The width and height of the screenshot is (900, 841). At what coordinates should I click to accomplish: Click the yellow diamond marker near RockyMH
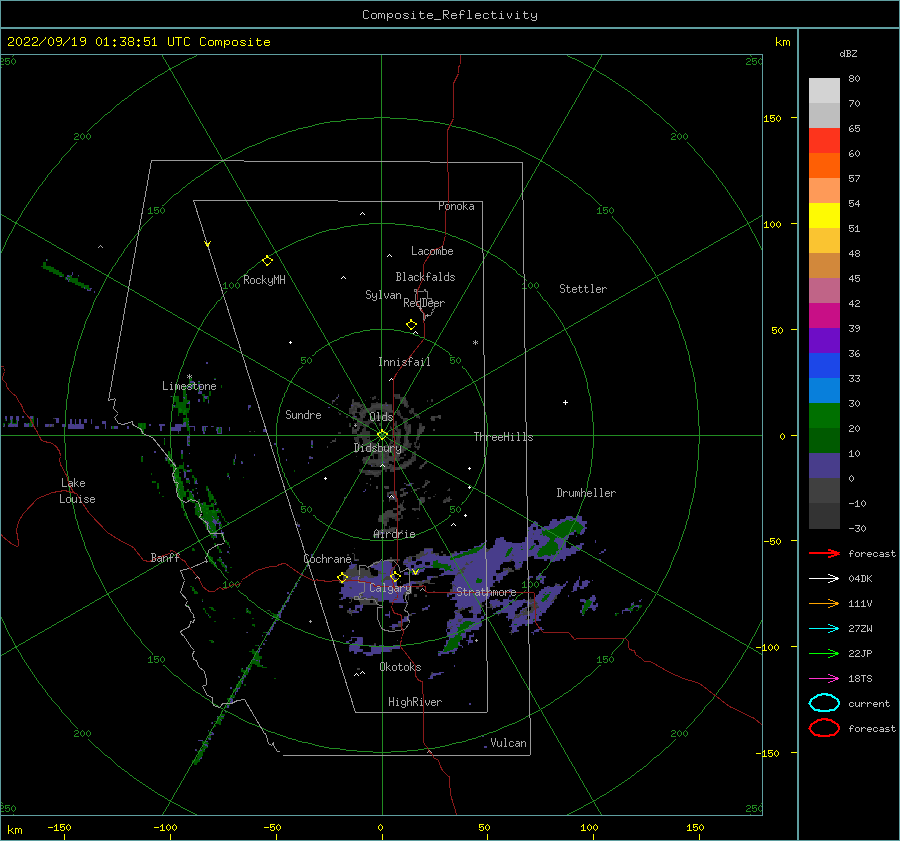[267, 261]
